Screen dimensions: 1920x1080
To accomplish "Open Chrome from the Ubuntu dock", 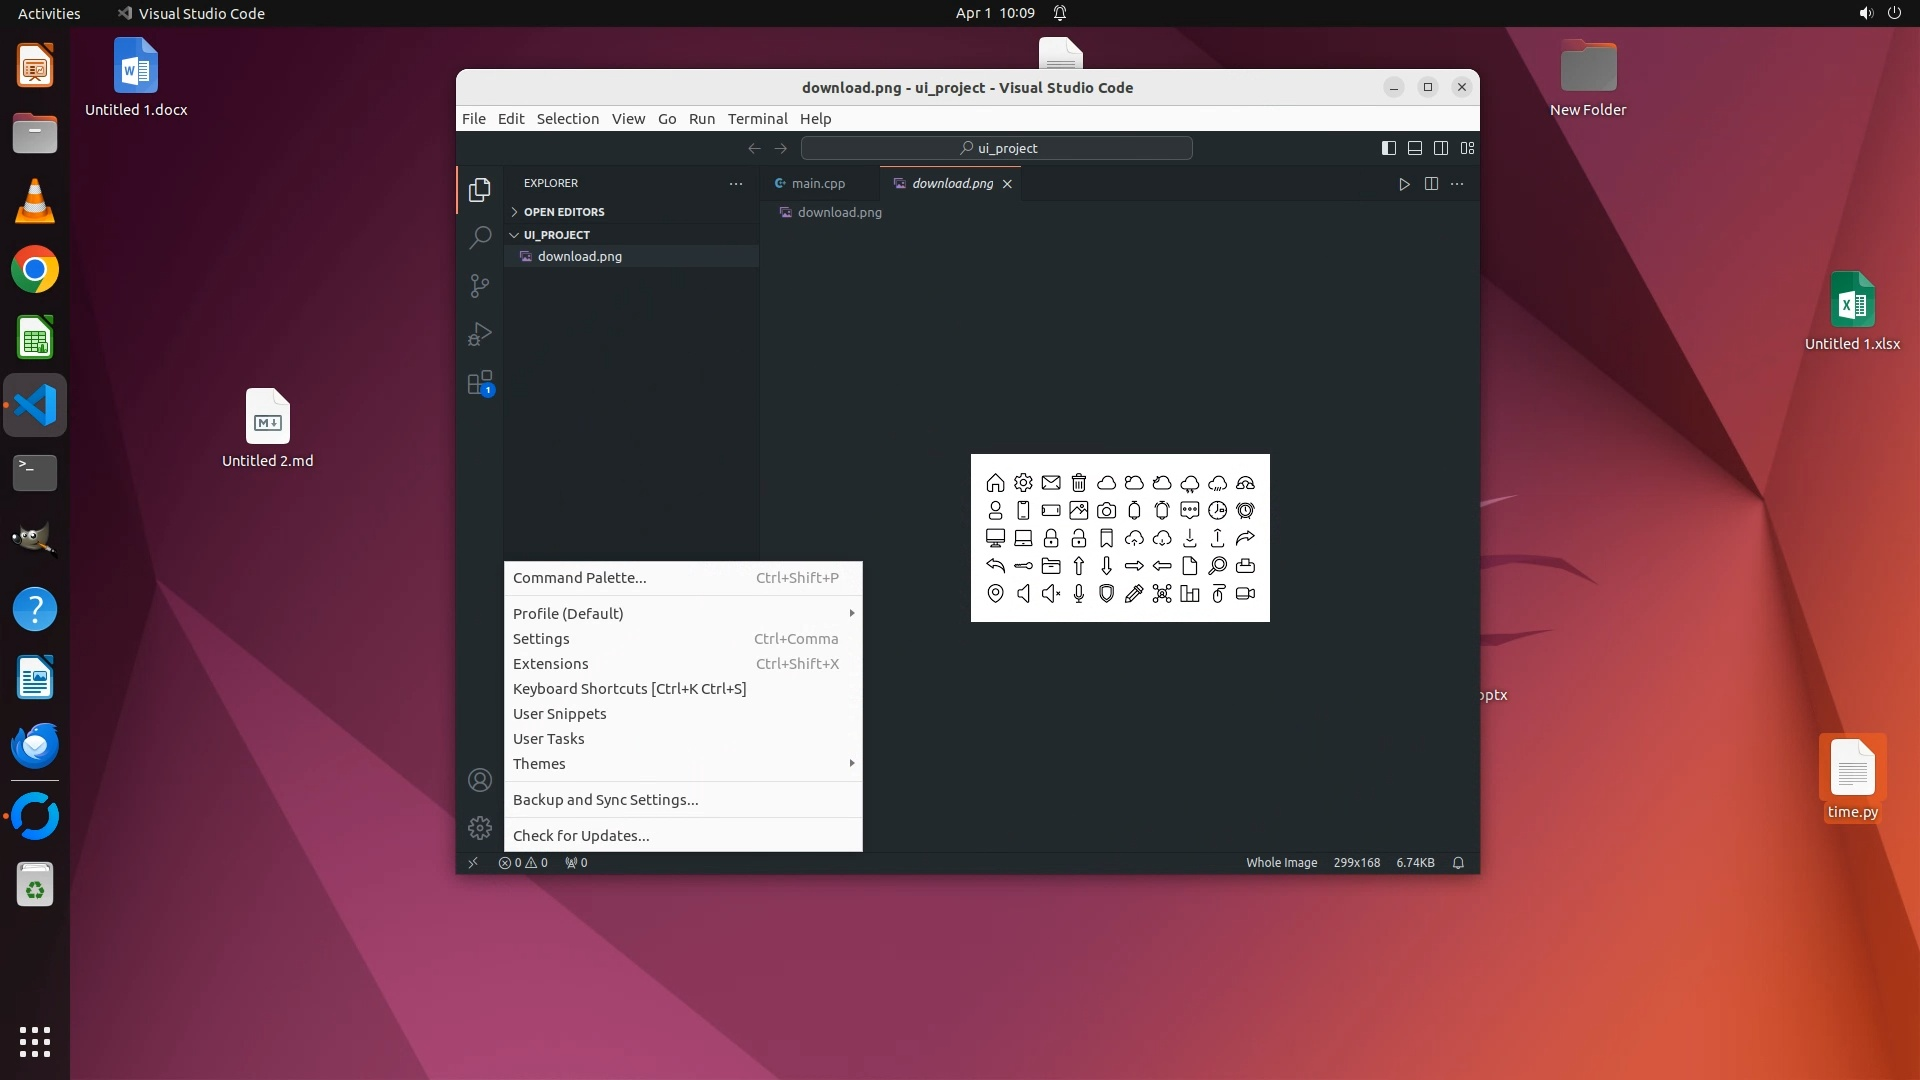I will [35, 270].
